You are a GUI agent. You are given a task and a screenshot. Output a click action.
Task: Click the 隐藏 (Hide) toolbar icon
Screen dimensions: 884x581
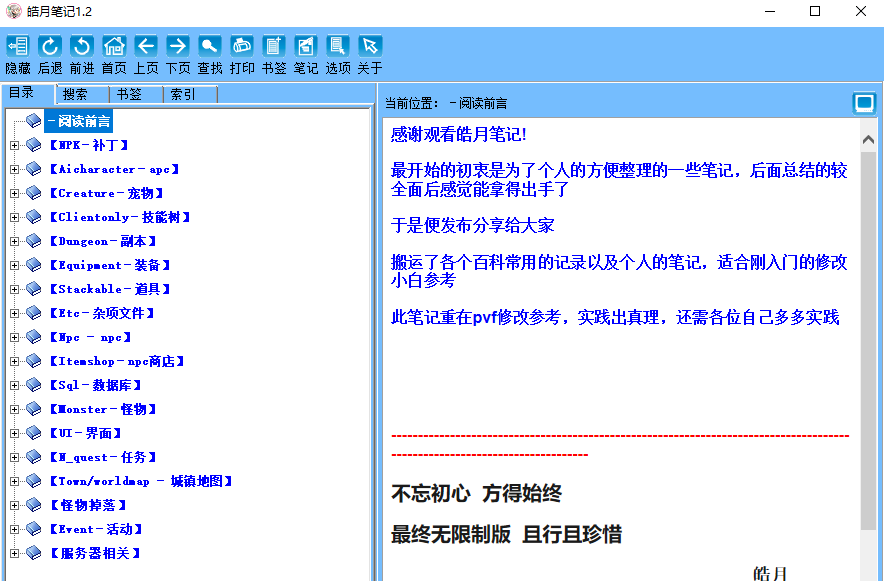click(x=17, y=46)
